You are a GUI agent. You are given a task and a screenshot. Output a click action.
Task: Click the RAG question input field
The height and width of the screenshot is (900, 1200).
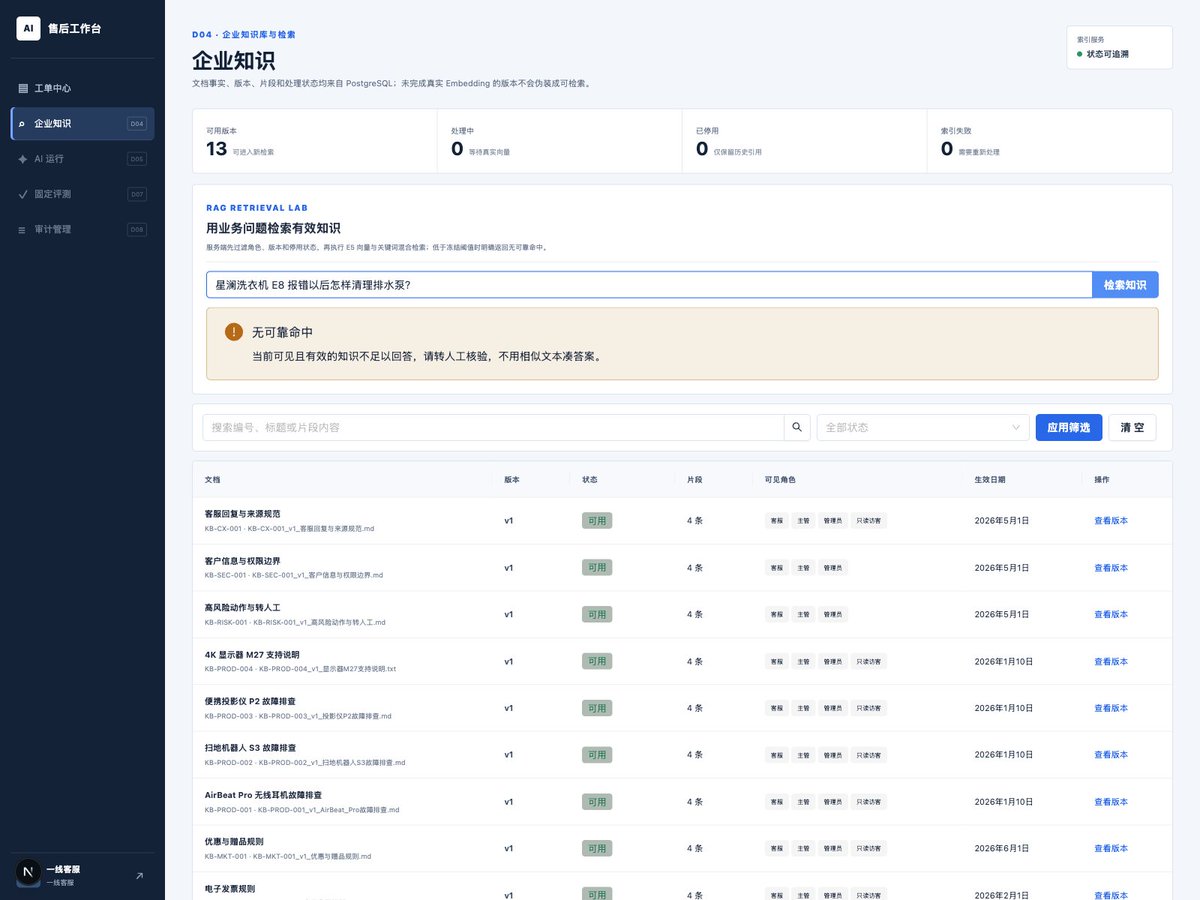point(649,285)
